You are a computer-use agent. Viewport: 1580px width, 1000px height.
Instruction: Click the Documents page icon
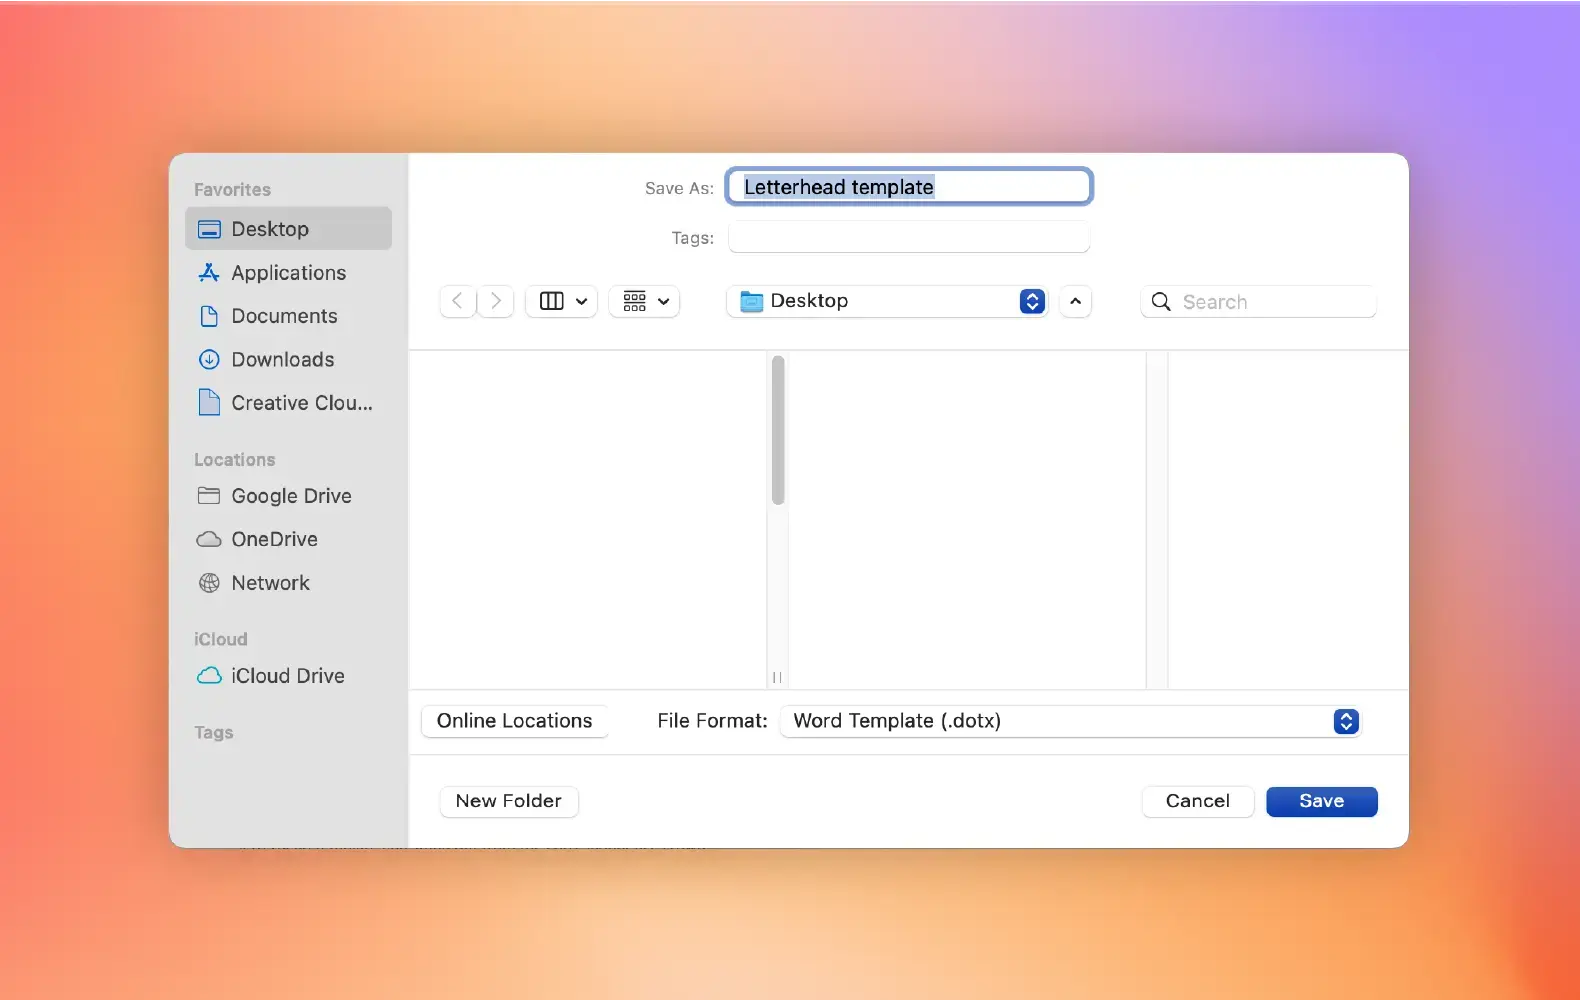tap(209, 316)
